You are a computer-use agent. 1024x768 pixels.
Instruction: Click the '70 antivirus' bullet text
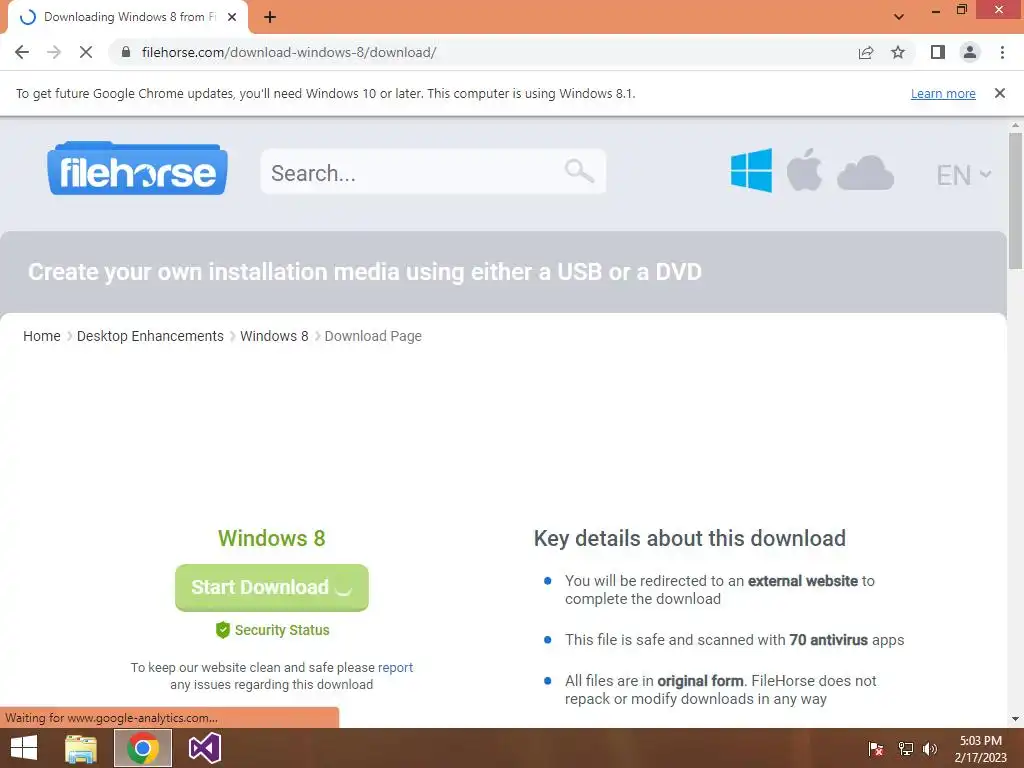(x=828, y=640)
